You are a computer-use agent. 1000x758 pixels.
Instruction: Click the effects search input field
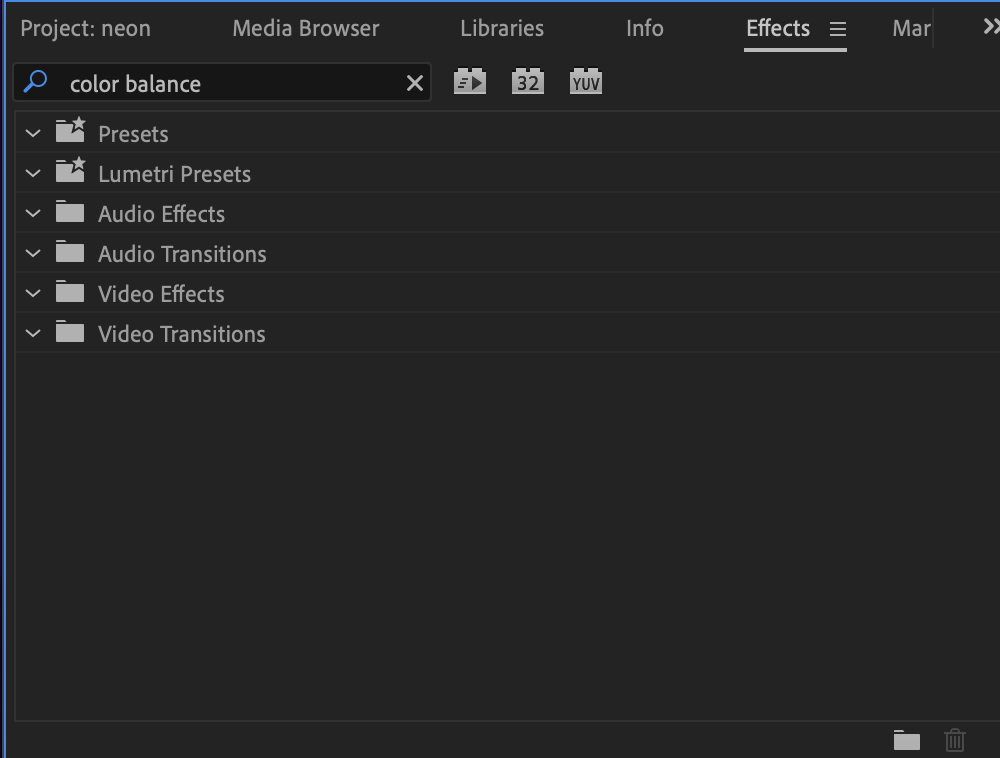230,83
